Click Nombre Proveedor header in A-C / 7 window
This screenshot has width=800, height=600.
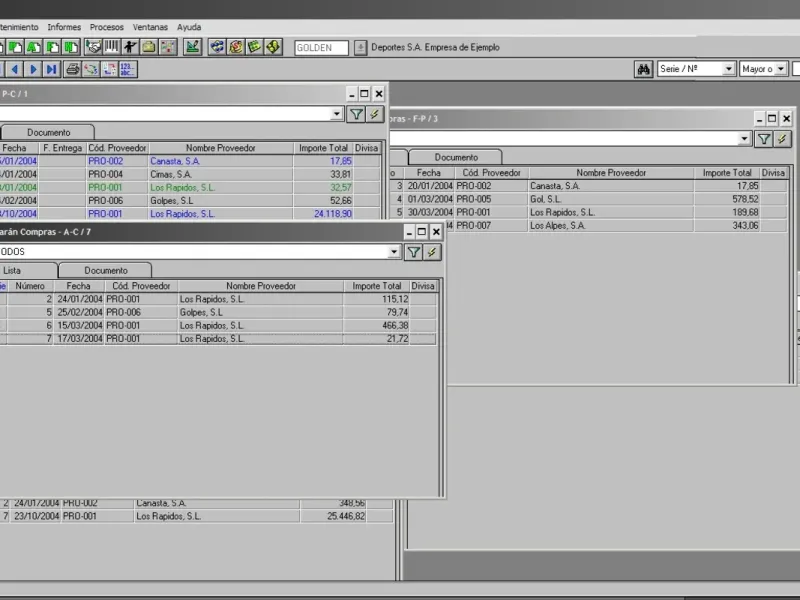(261, 286)
